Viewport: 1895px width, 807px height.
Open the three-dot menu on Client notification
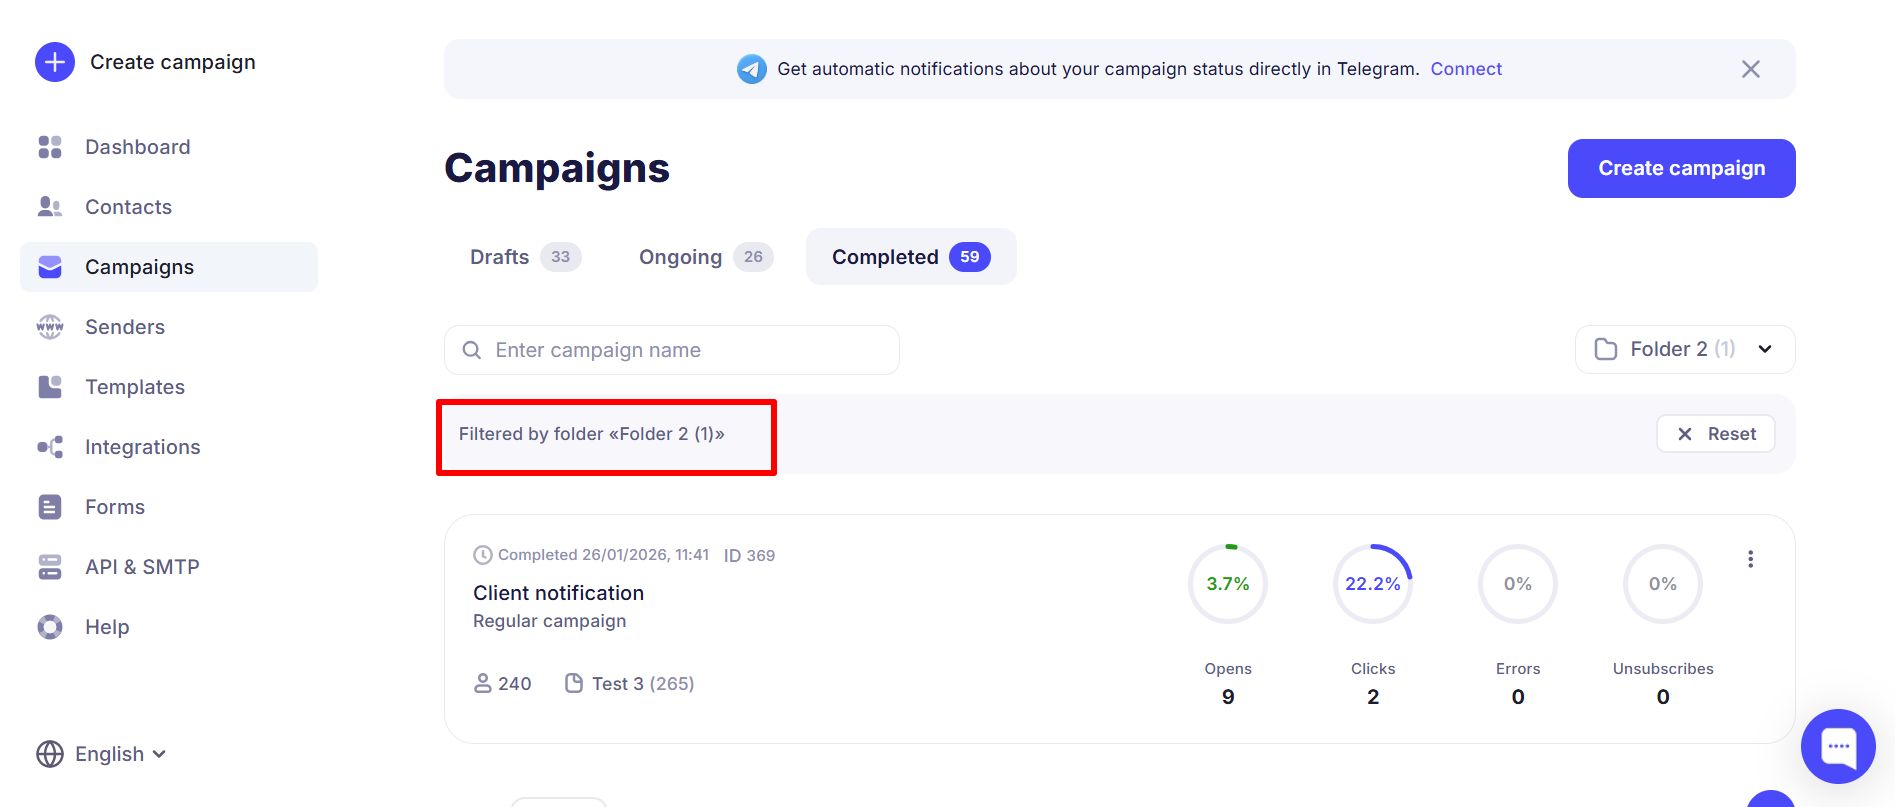1750,559
